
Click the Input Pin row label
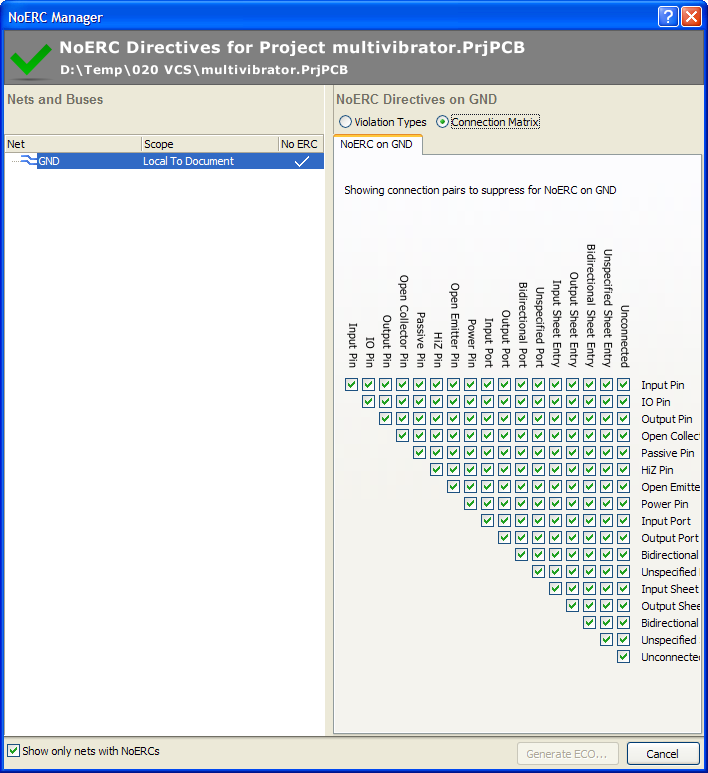click(x=663, y=385)
